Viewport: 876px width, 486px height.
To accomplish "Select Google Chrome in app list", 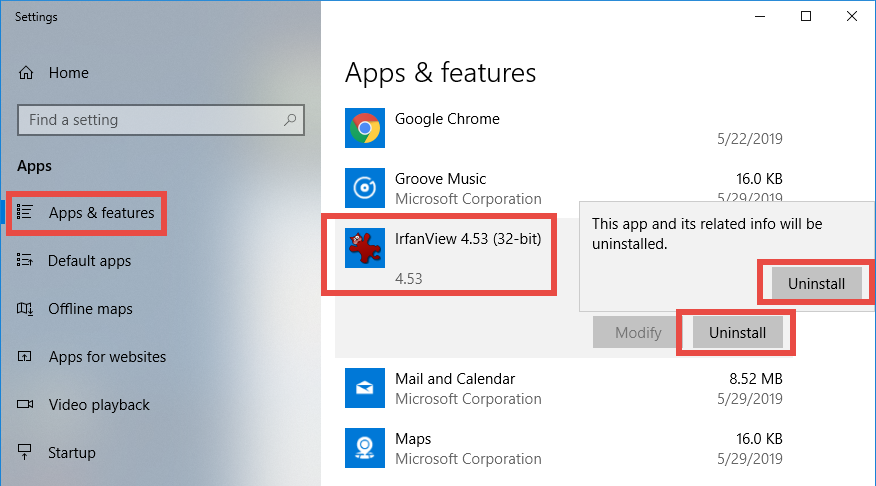I will coord(447,119).
